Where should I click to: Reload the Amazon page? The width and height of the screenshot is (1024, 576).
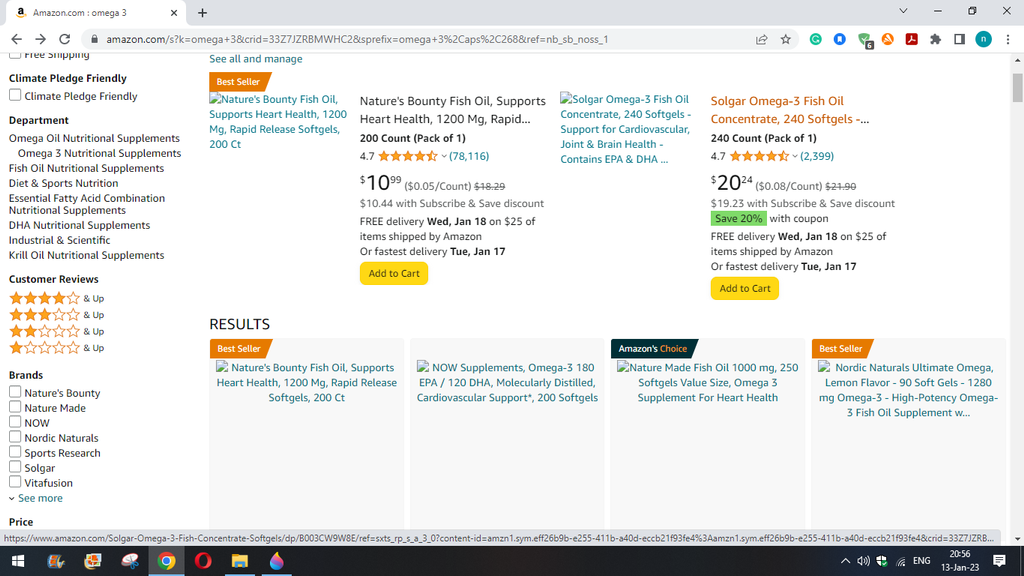point(65,39)
